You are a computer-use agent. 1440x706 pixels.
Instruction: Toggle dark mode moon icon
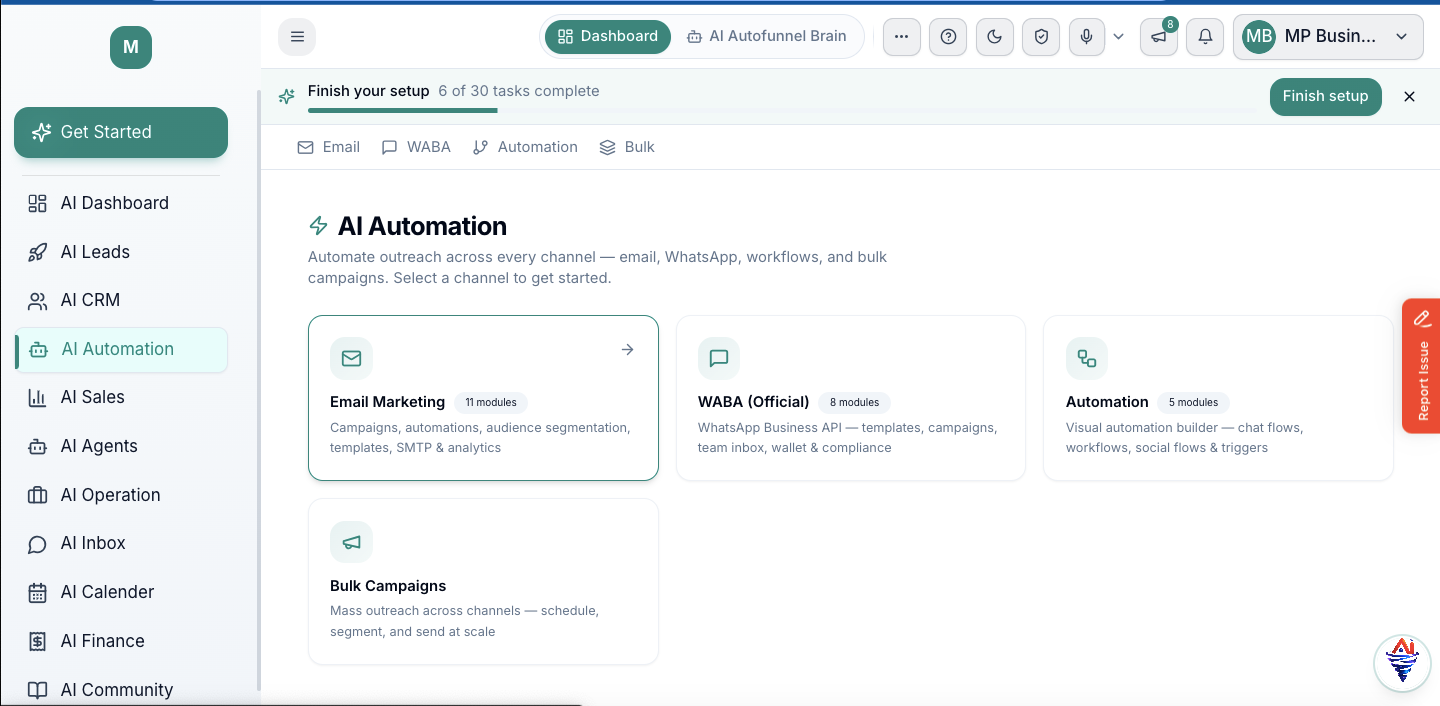point(994,37)
